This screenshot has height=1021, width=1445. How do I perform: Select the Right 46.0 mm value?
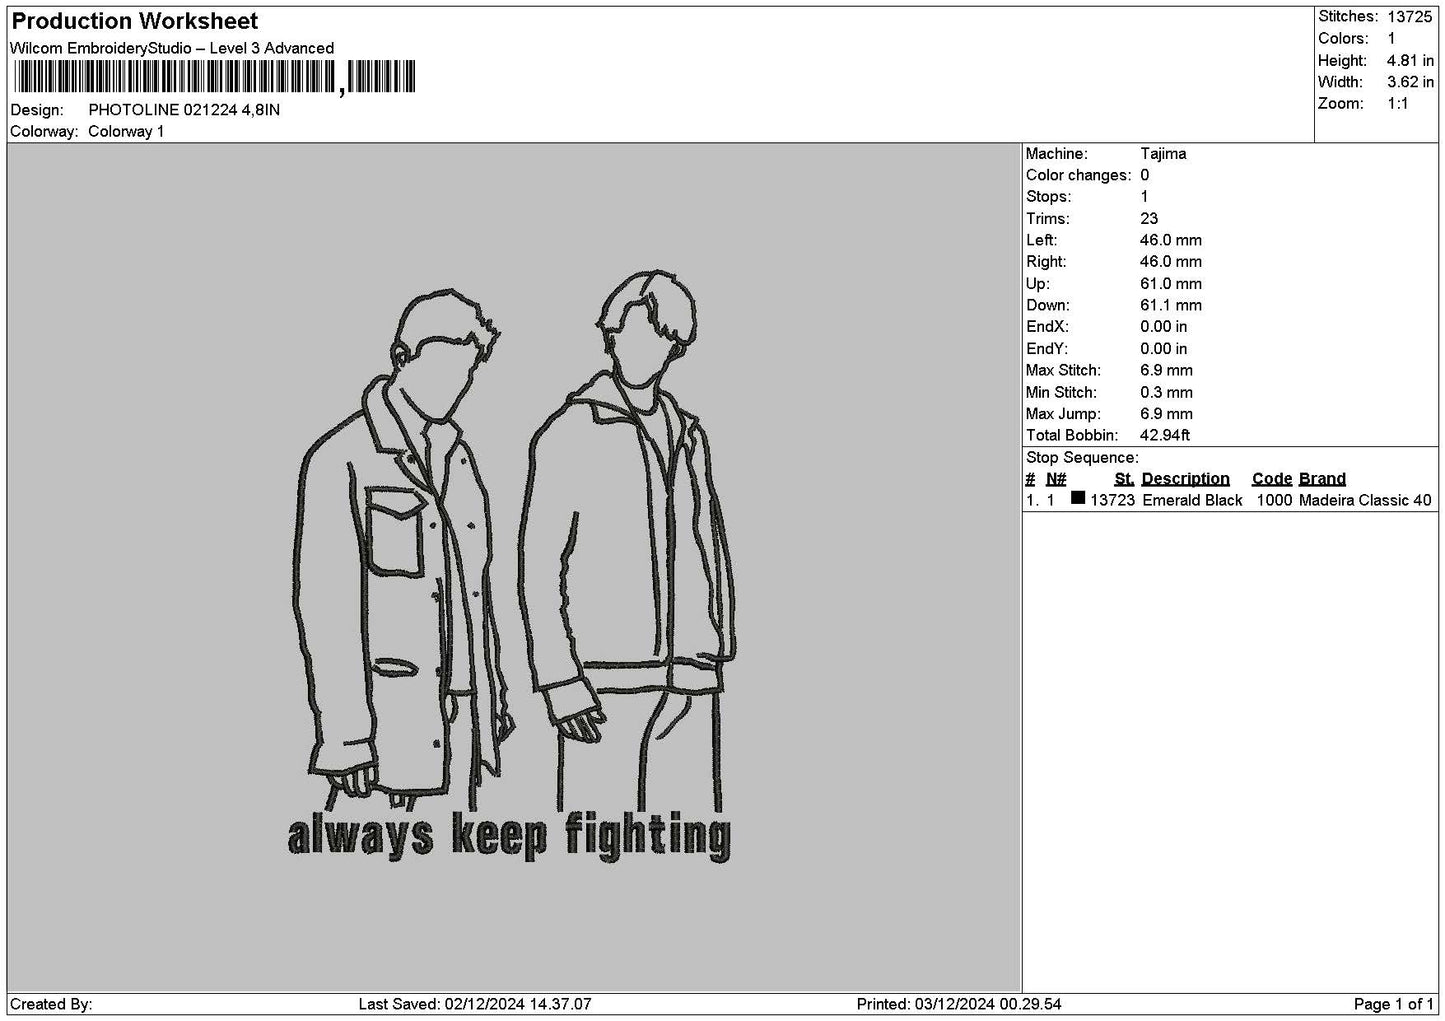(x=1171, y=262)
